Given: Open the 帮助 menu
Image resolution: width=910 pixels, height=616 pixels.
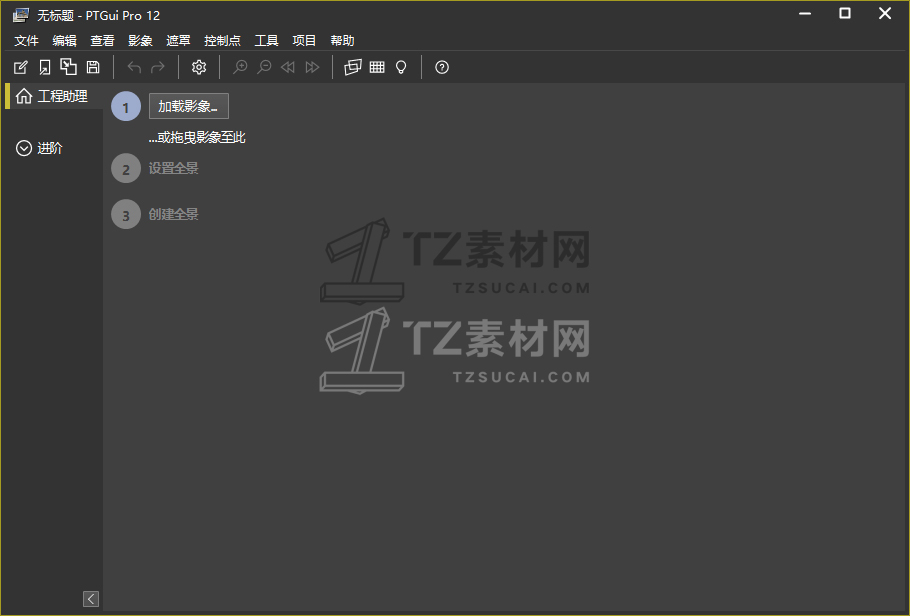Looking at the screenshot, I should [x=342, y=41].
